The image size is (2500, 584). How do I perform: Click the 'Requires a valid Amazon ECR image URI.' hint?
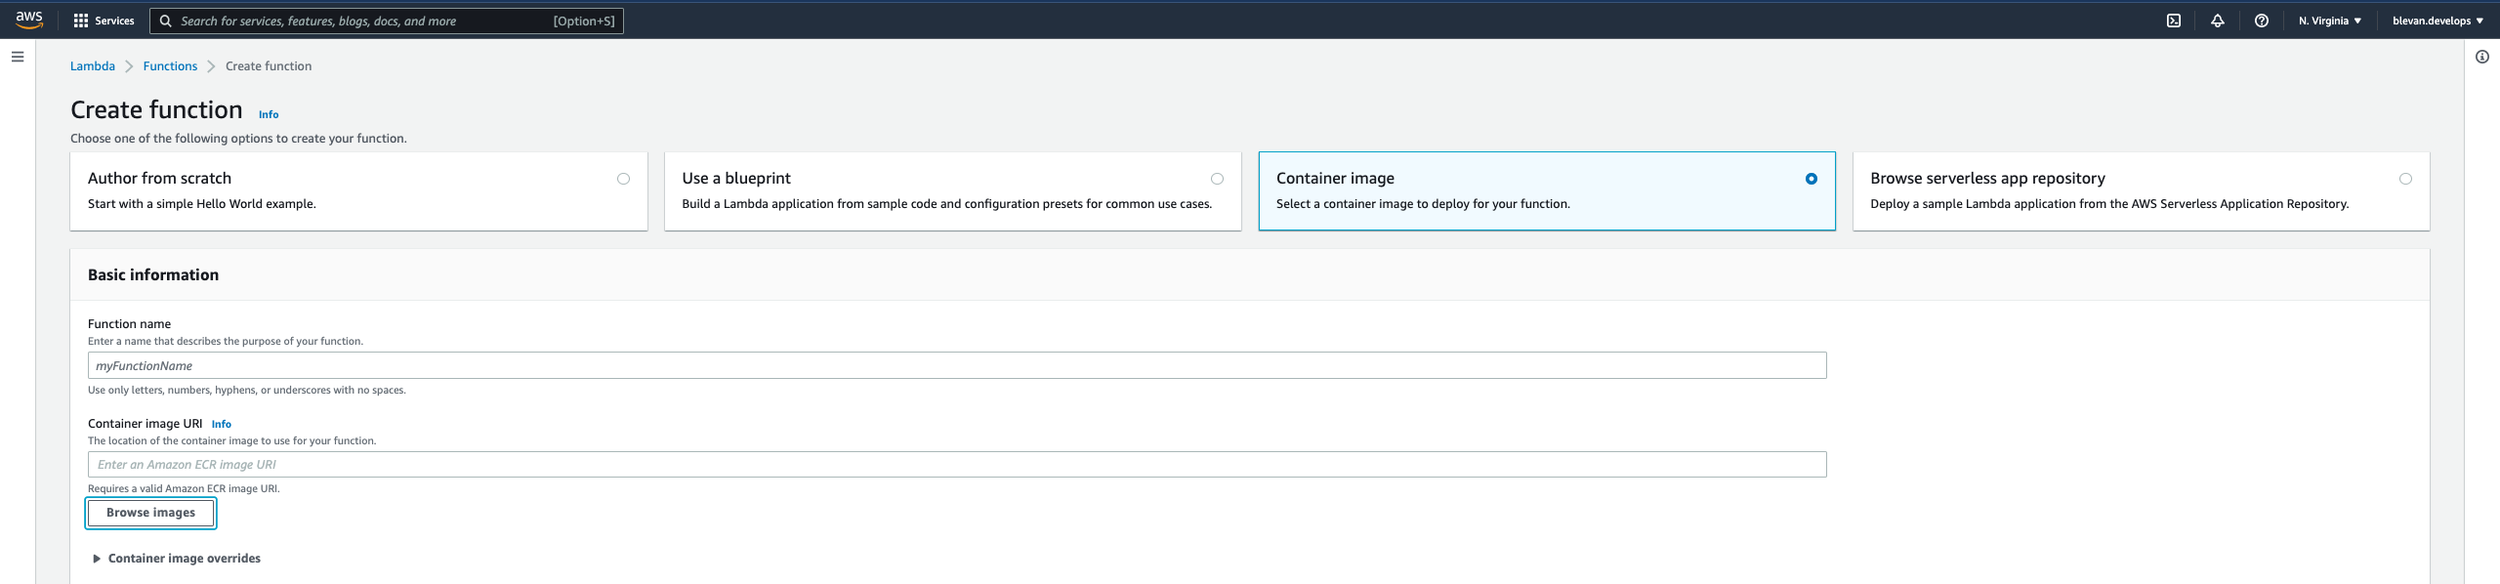tap(184, 489)
